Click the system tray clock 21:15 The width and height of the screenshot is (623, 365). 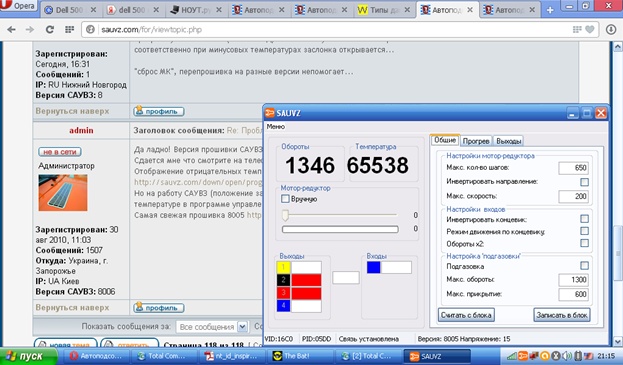coord(606,356)
